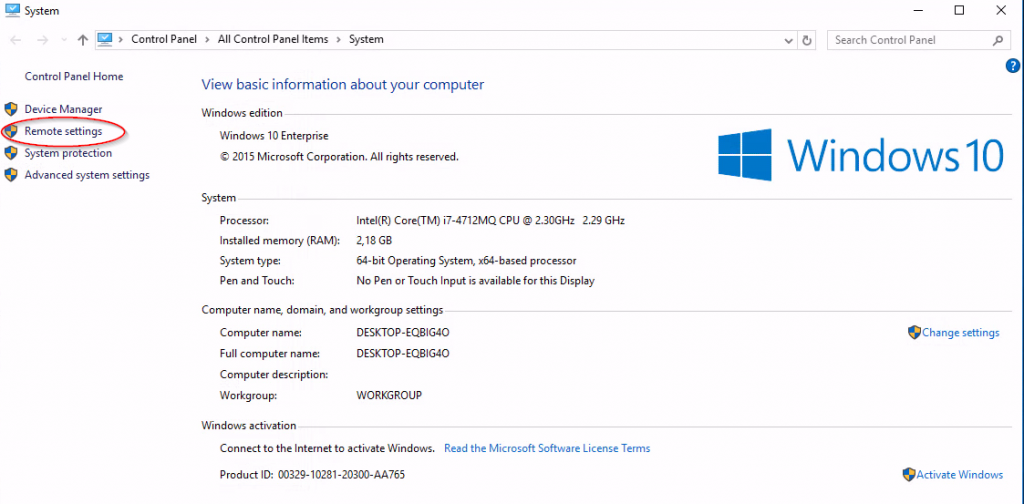Image resolution: width=1024 pixels, height=504 pixels.
Task: Open Remote settings link
Action: click(63, 131)
